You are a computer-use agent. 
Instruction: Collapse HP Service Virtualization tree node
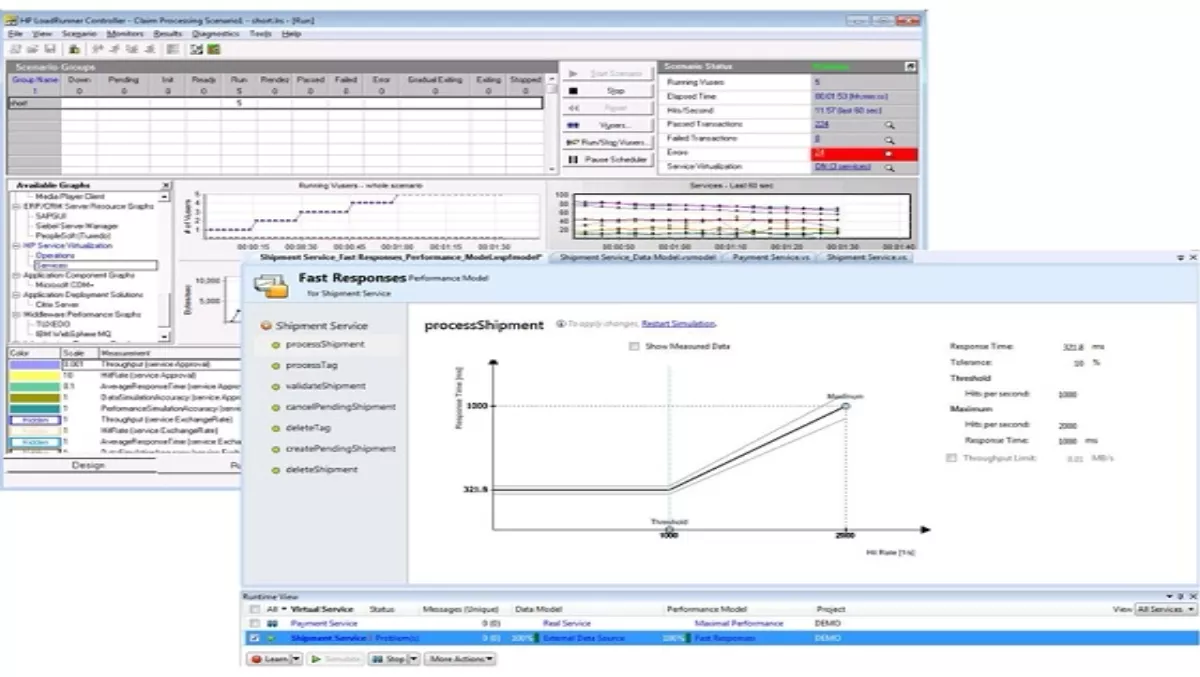pos(16,245)
